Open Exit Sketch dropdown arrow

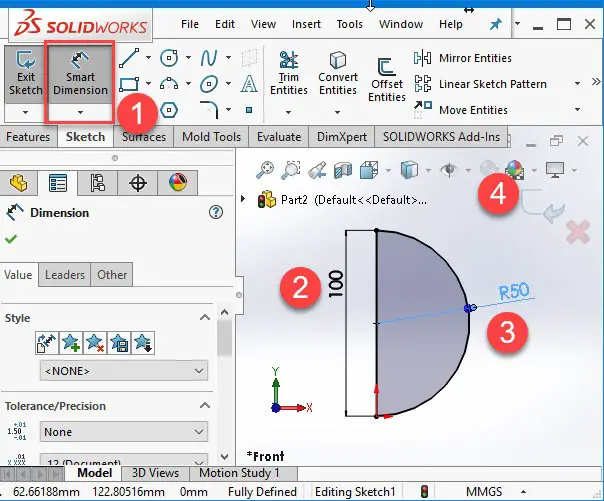tap(25, 112)
